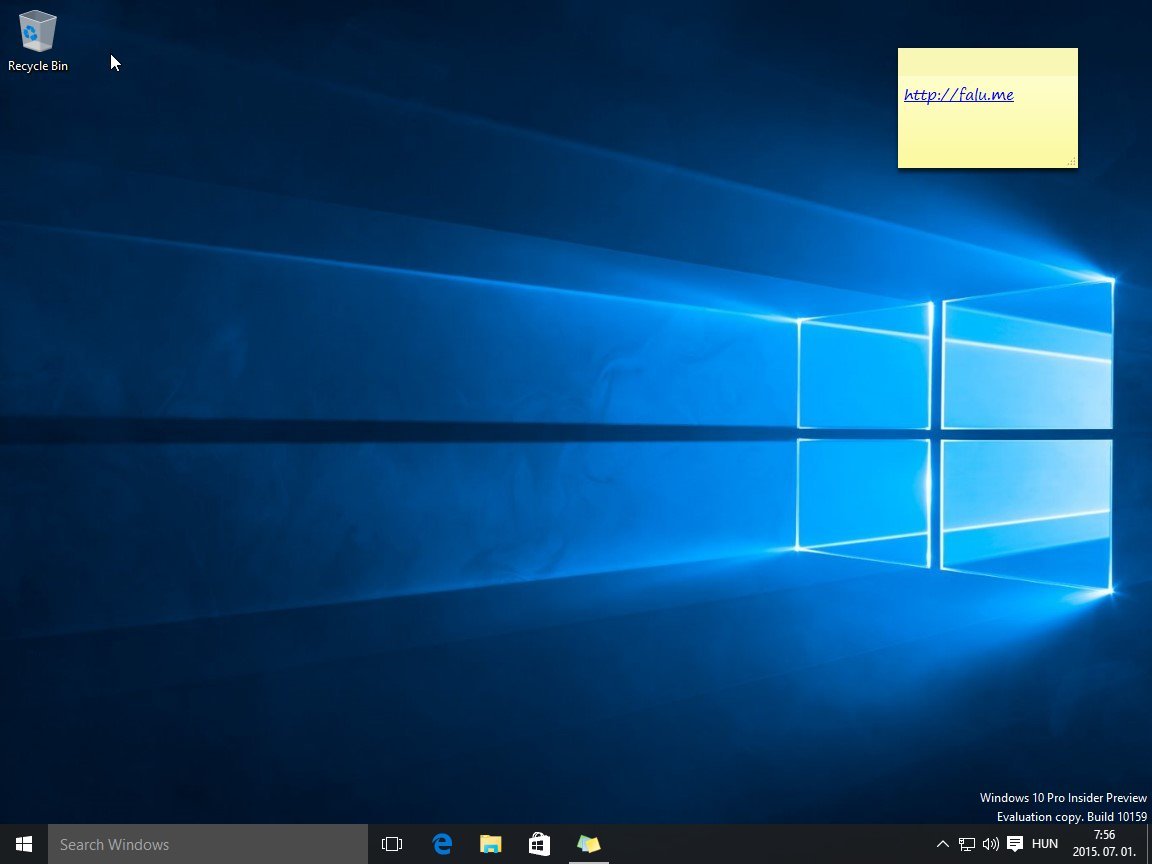Open the Start menu Windows logo
The height and width of the screenshot is (864, 1152).
click(x=24, y=844)
